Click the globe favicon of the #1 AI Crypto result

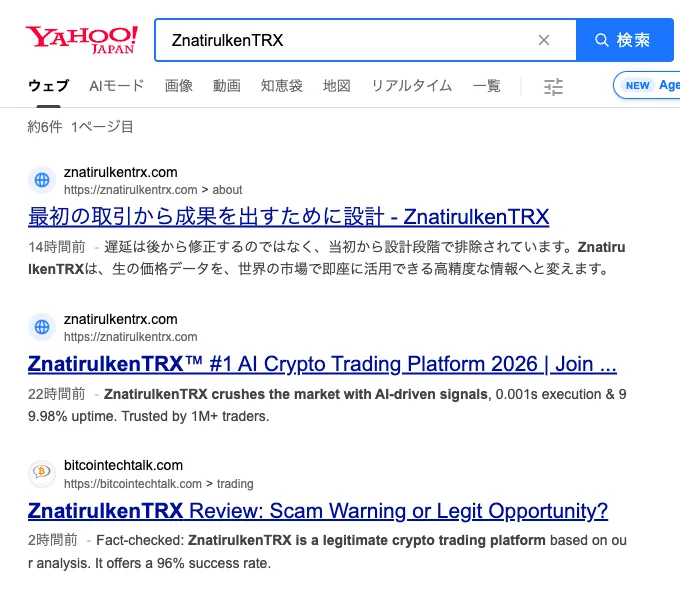tap(42, 327)
